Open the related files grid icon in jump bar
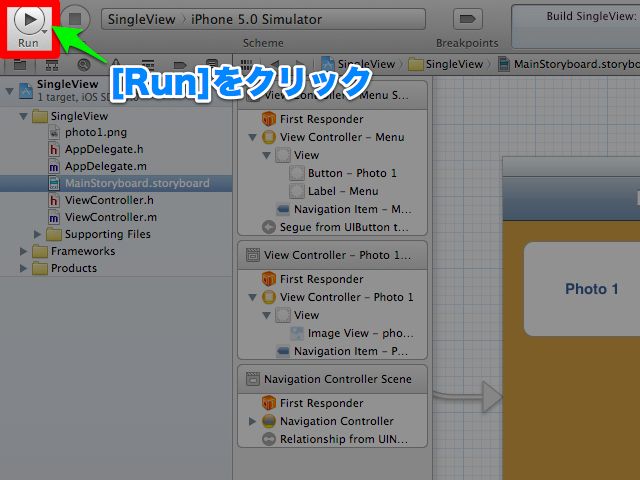The height and width of the screenshot is (480, 640). pyautogui.click(x=246, y=64)
